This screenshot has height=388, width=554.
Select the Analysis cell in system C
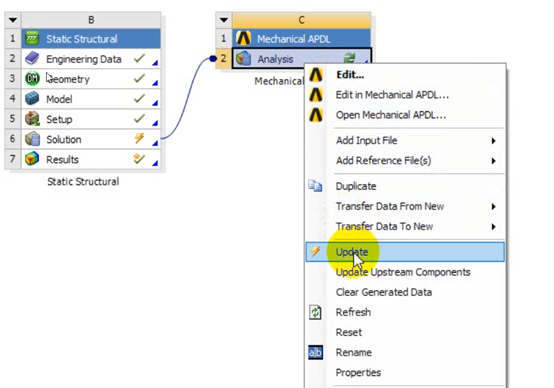point(302,58)
